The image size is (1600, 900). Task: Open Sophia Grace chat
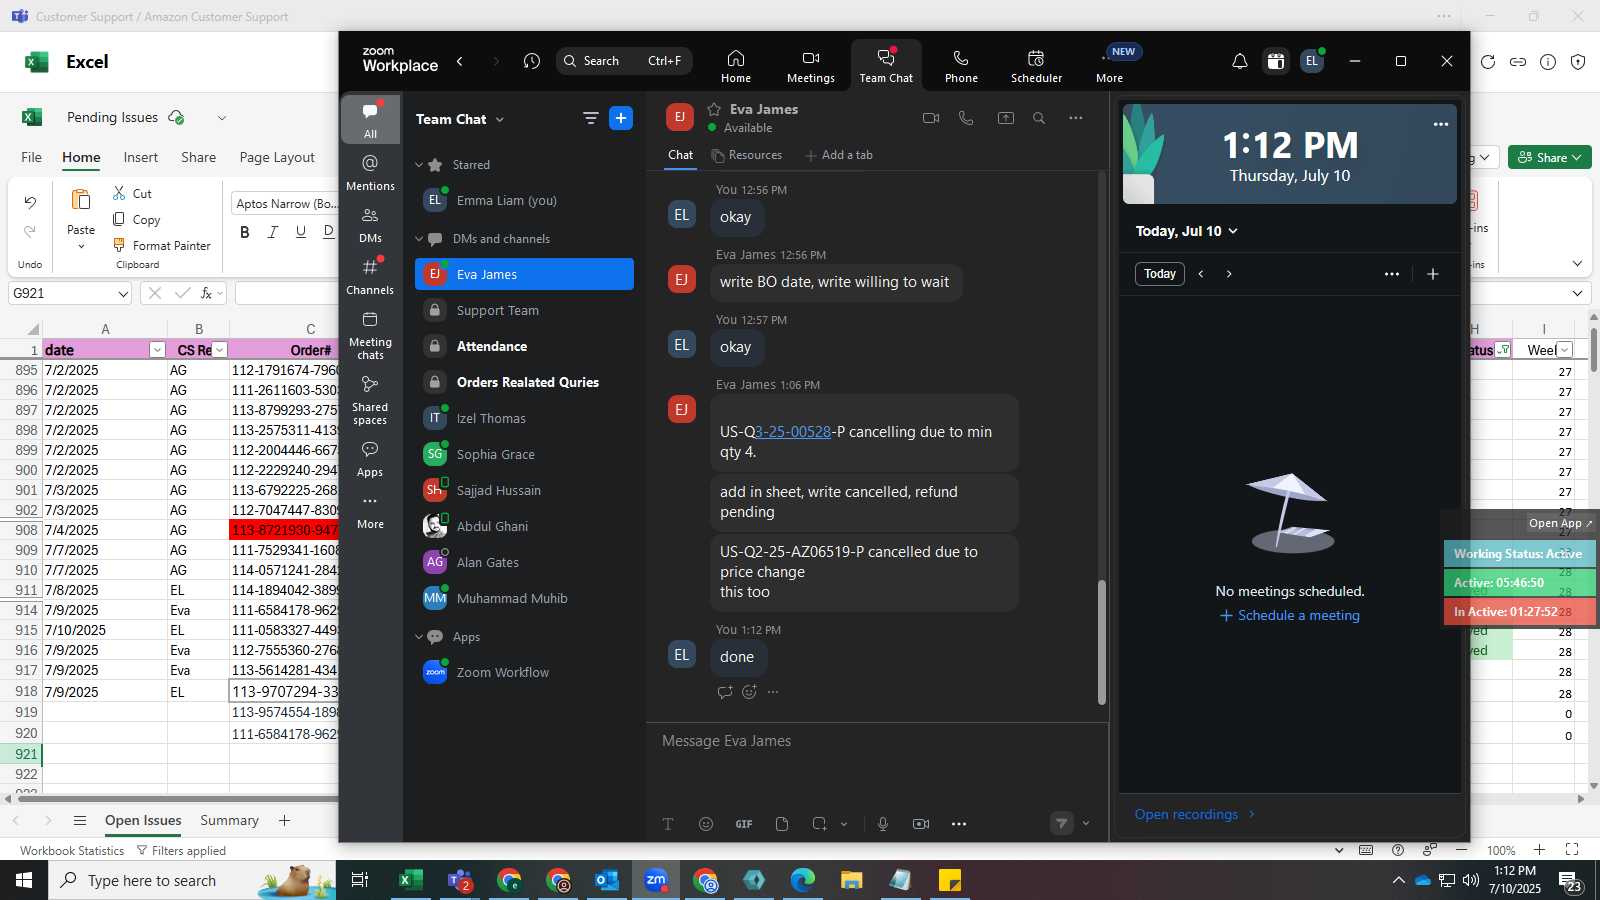[x=524, y=455]
